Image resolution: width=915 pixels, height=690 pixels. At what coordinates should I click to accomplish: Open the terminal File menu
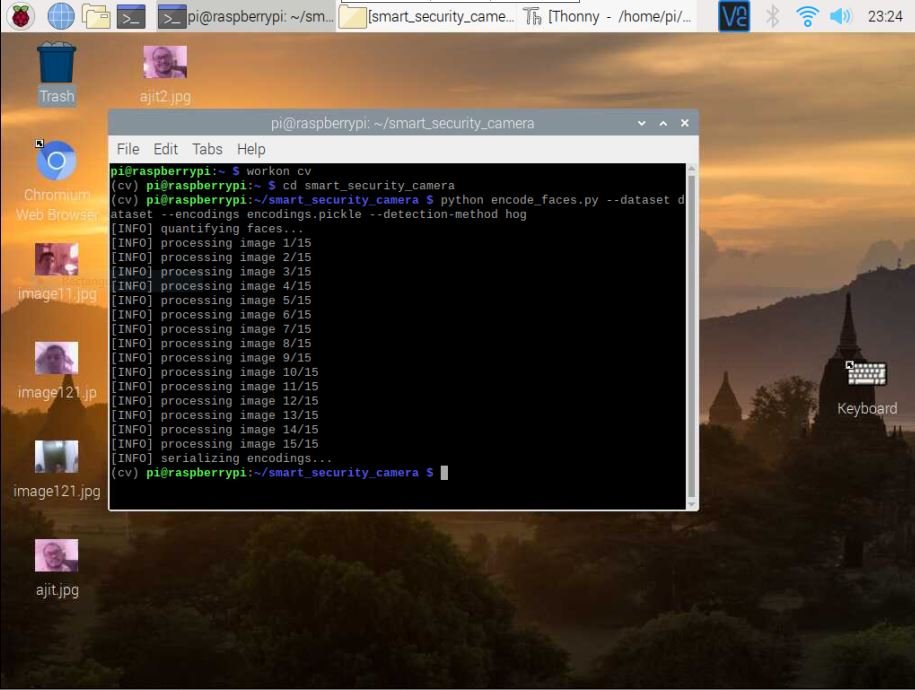128,149
